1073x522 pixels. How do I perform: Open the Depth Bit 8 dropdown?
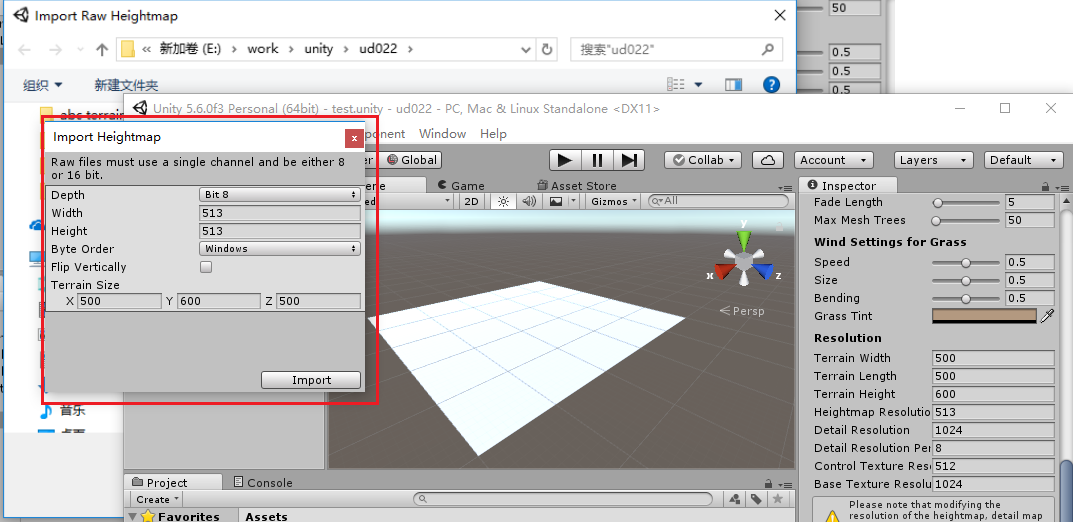pyautogui.click(x=280, y=195)
